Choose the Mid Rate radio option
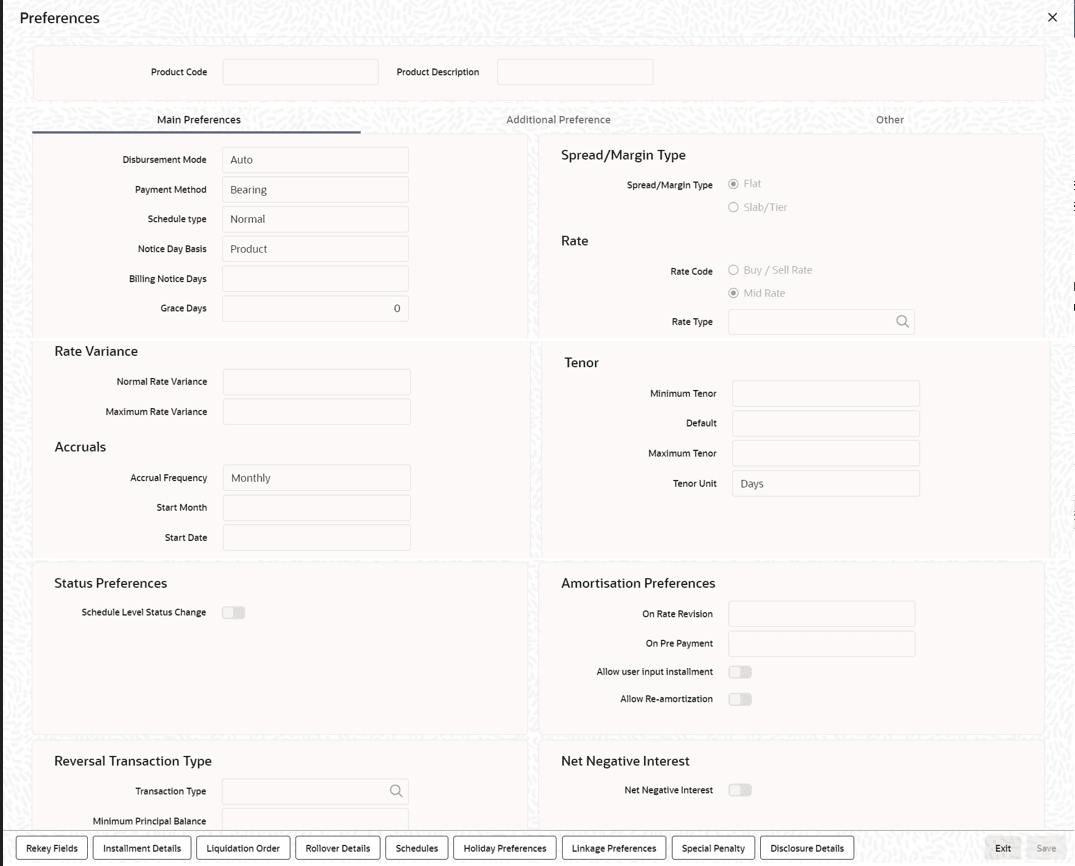The image size is (1075, 866). (x=733, y=293)
